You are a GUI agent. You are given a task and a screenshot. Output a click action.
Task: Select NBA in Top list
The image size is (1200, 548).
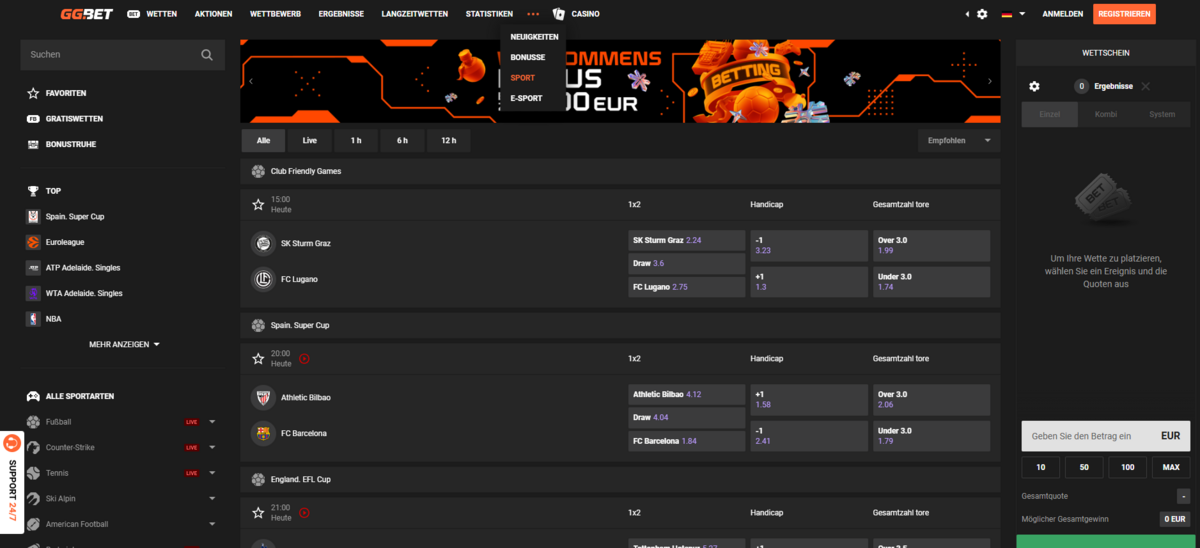tap(54, 319)
